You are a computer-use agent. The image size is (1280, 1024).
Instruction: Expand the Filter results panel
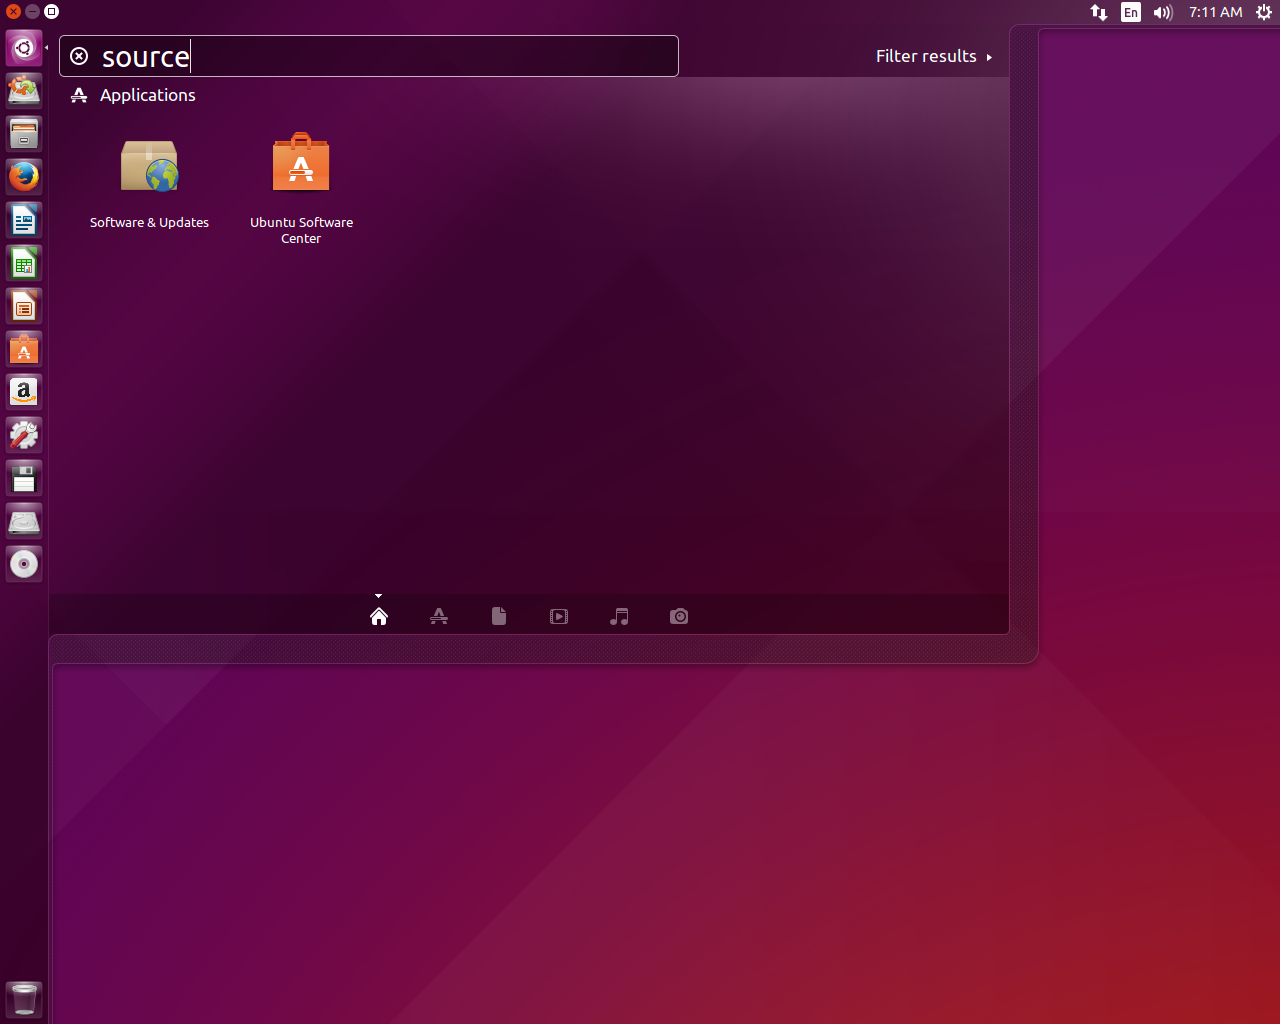pos(934,56)
